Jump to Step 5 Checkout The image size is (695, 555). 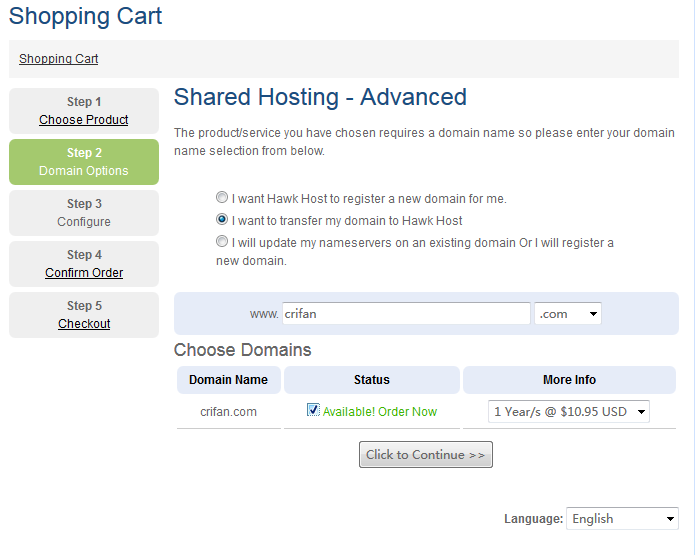pos(84,324)
